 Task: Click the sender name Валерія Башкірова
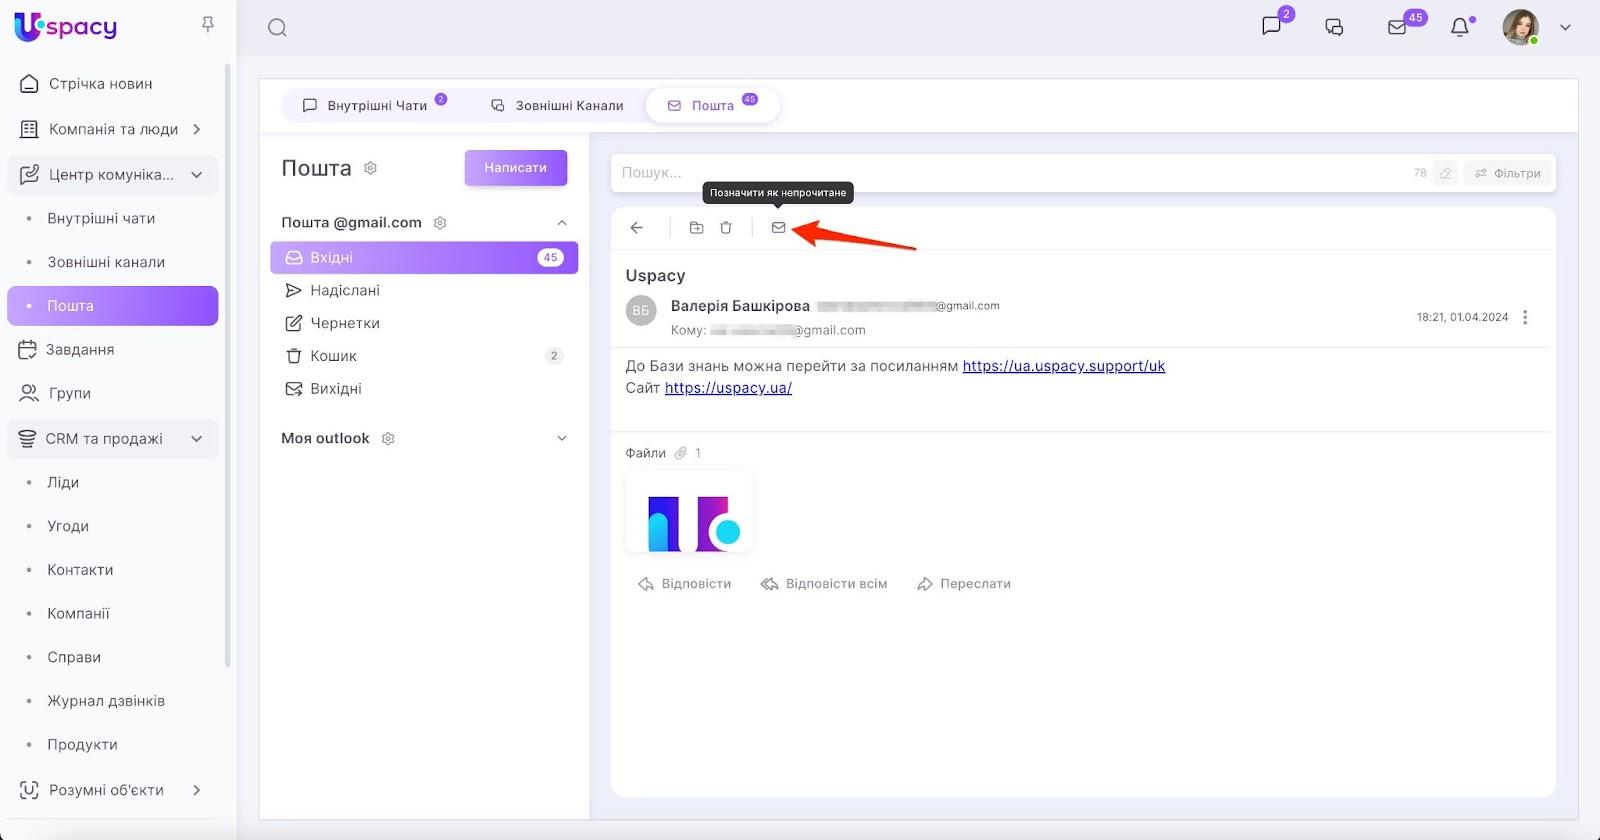click(x=740, y=306)
